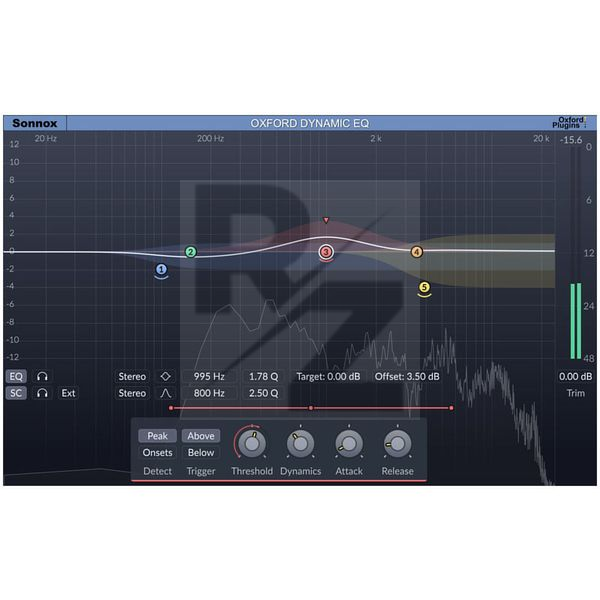Select EQ band node 1

161,269
